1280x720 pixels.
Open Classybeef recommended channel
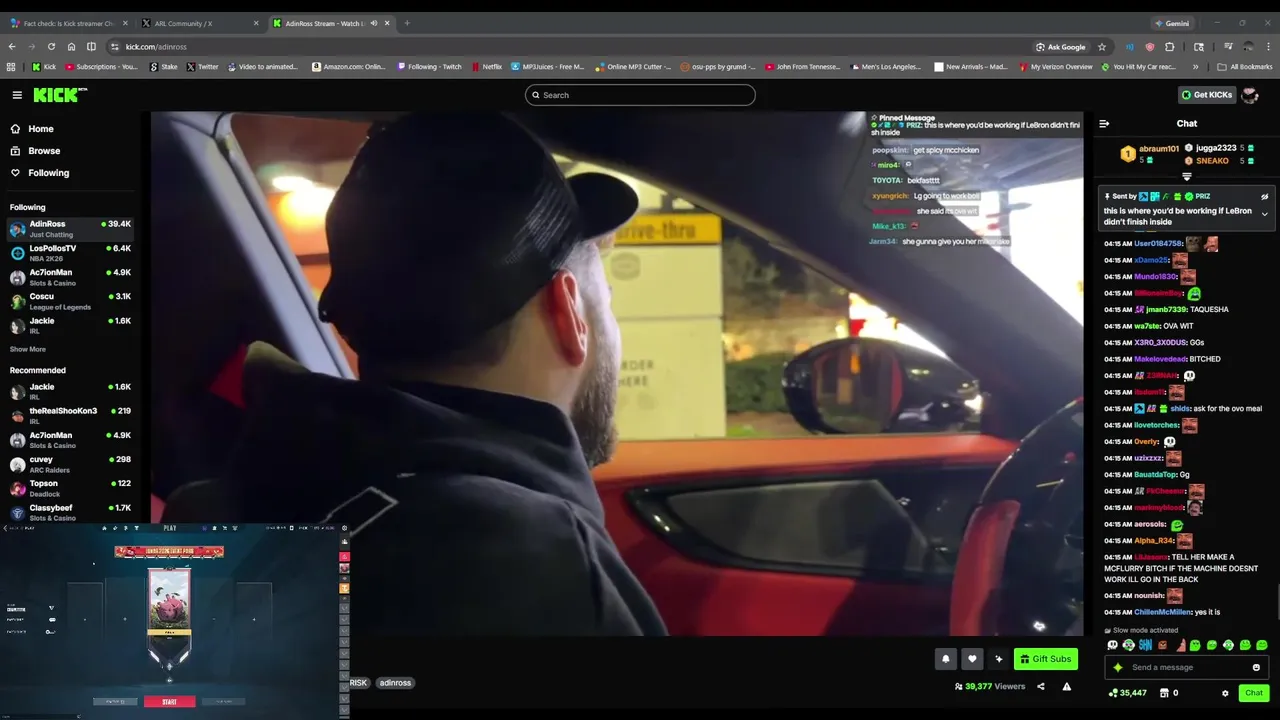[x=70, y=512]
